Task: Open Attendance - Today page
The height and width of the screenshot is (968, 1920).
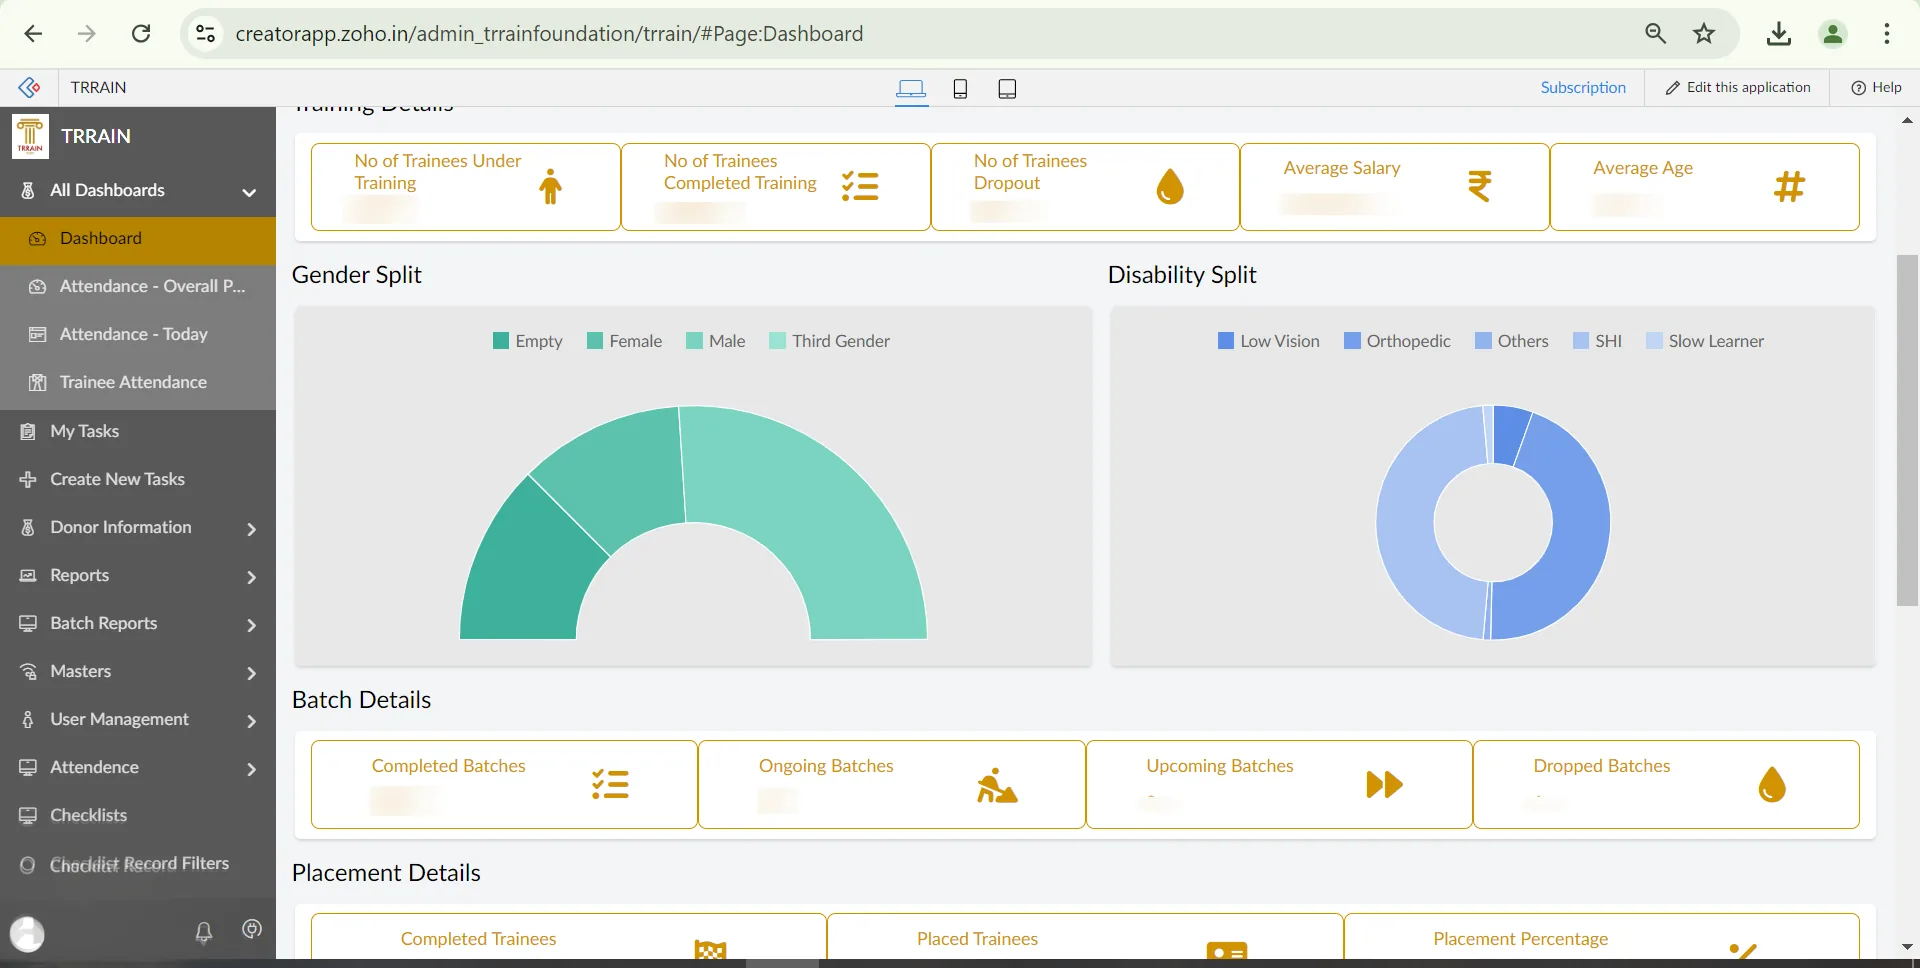Action: [138, 335]
